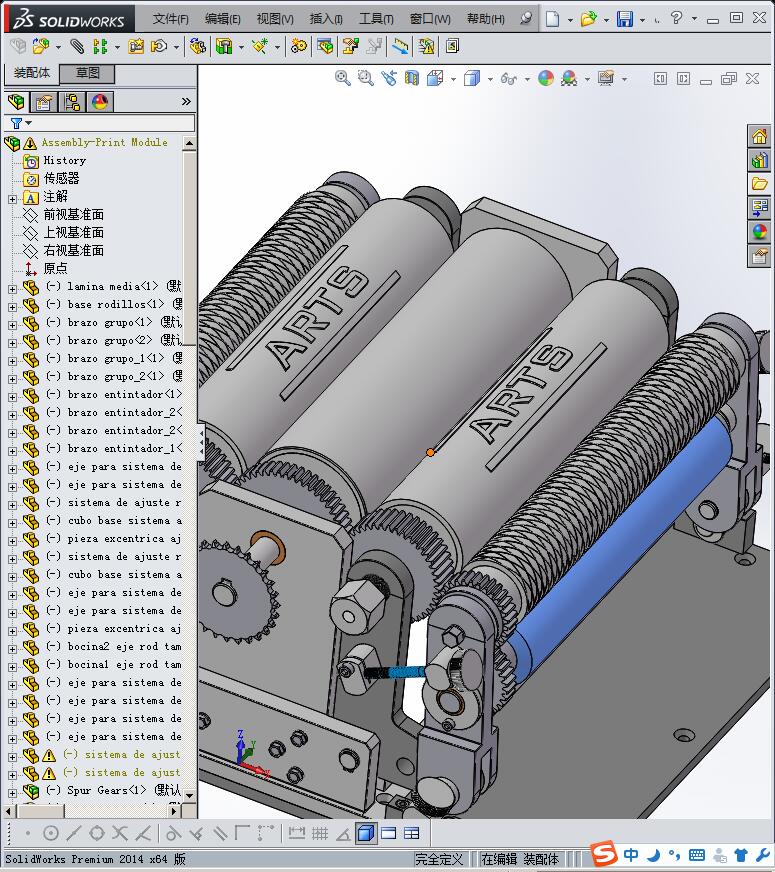Activate the Section View icon
This screenshot has height=872, width=775.
412,78
